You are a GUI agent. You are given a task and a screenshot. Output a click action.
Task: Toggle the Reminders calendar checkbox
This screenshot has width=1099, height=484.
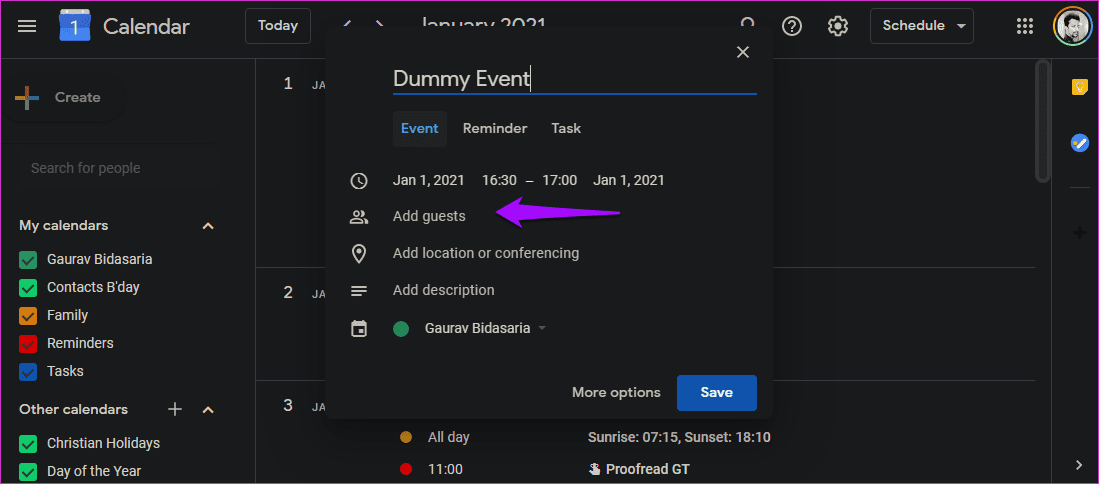[x=28, y=344]
